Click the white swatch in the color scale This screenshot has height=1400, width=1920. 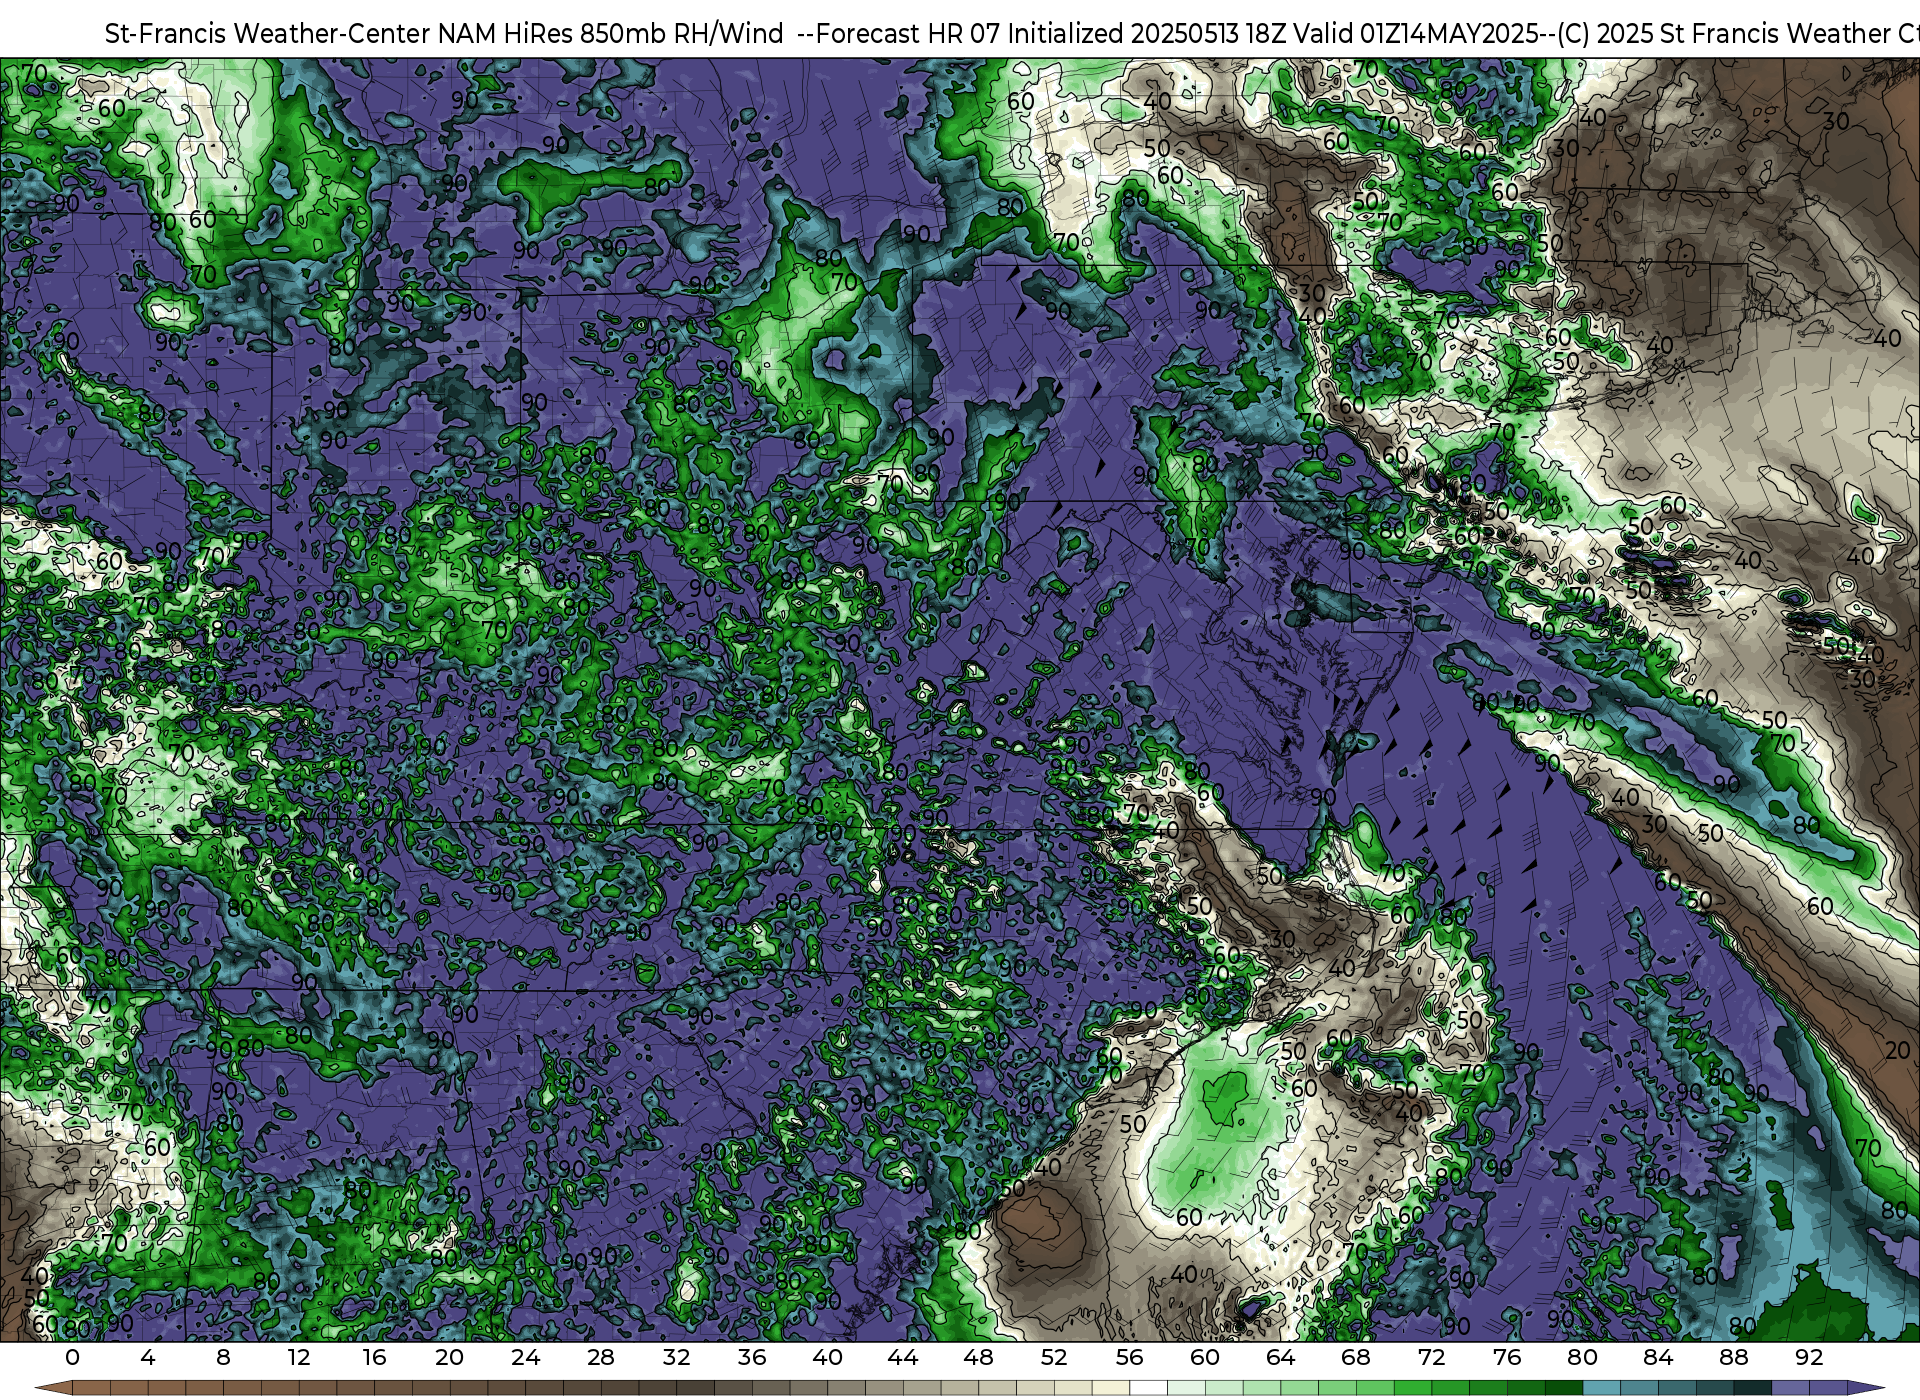point(1148,1388)
